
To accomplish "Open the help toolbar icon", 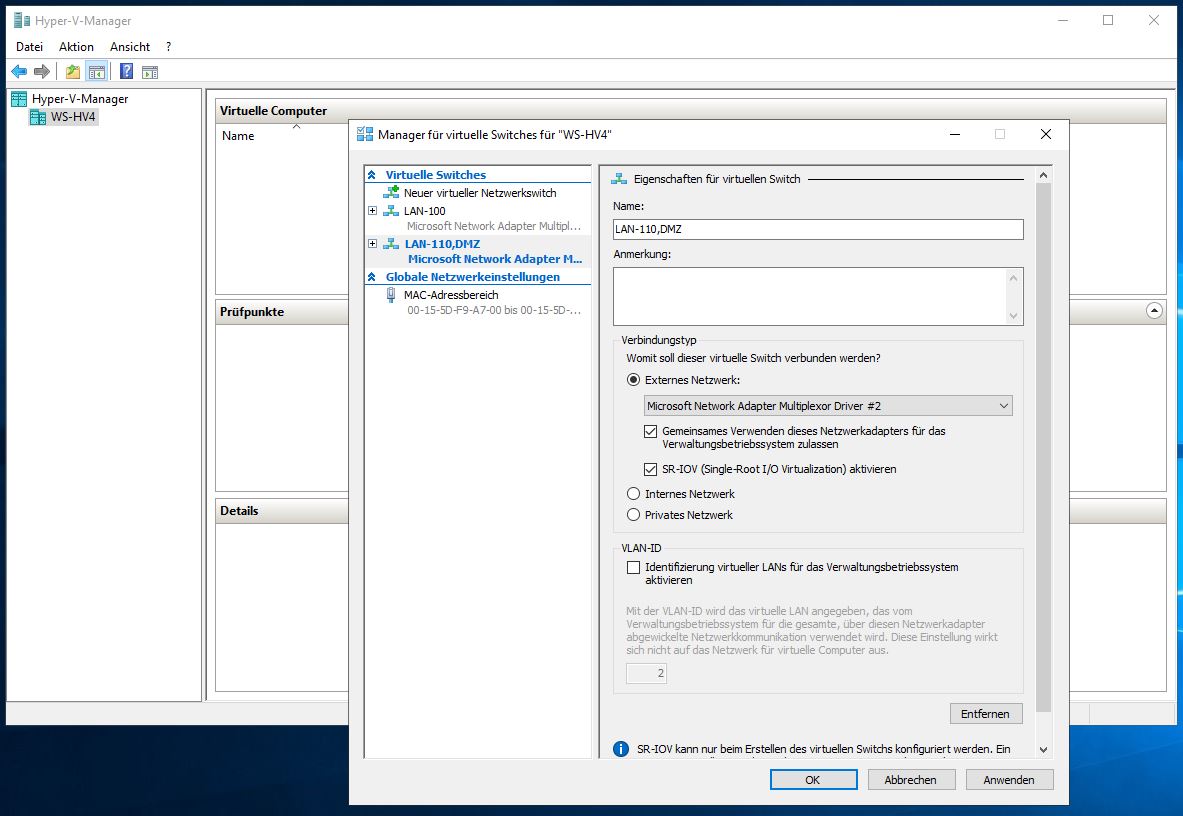I will pos(127,72).
